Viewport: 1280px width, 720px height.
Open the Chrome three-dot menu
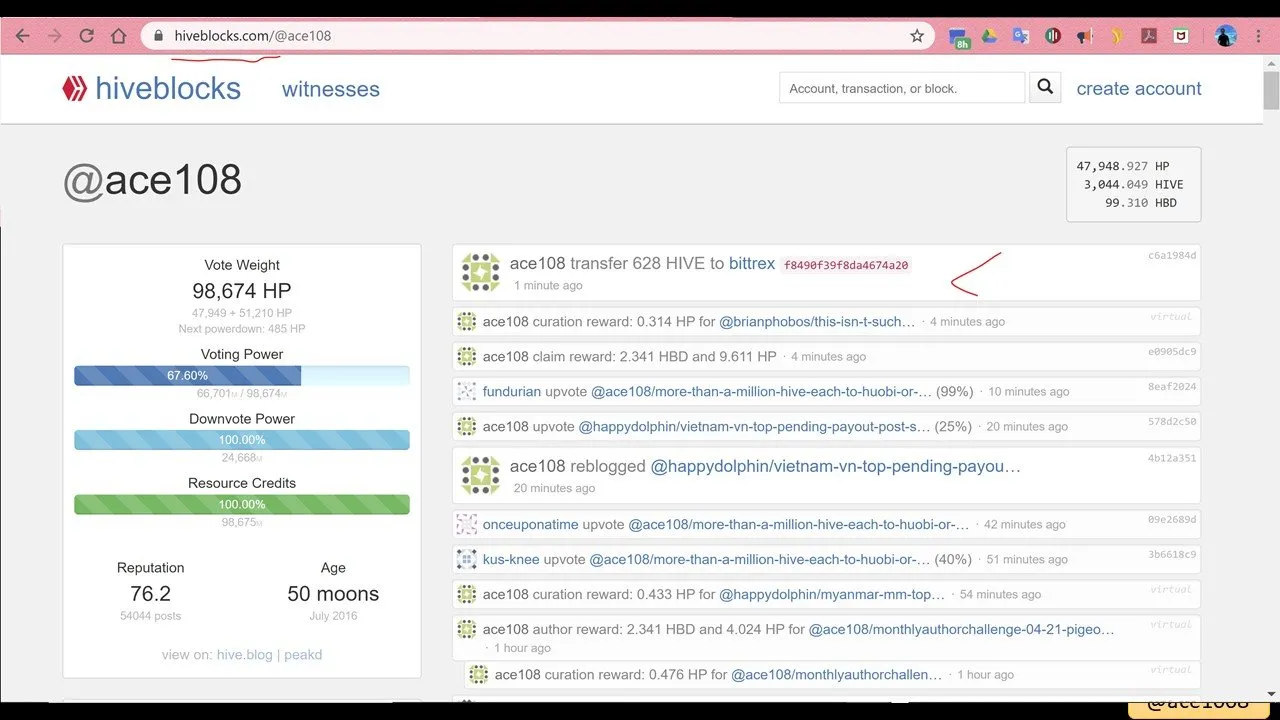pos(1257,36)
